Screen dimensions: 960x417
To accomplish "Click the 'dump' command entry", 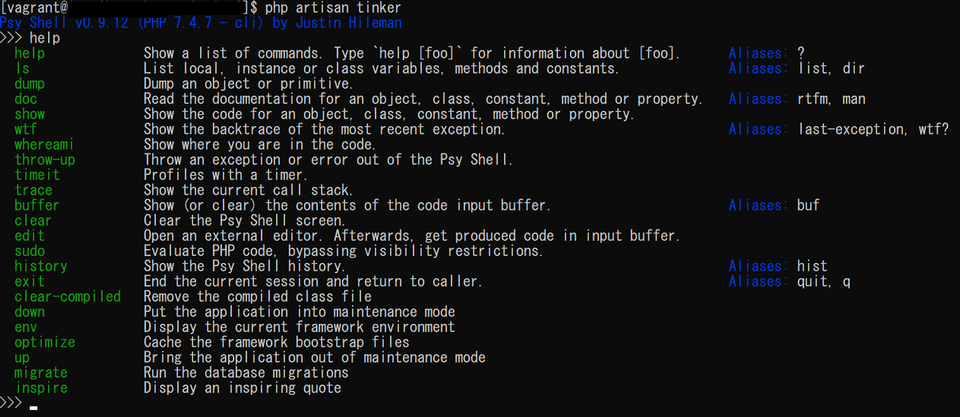I will click(30, 84).
